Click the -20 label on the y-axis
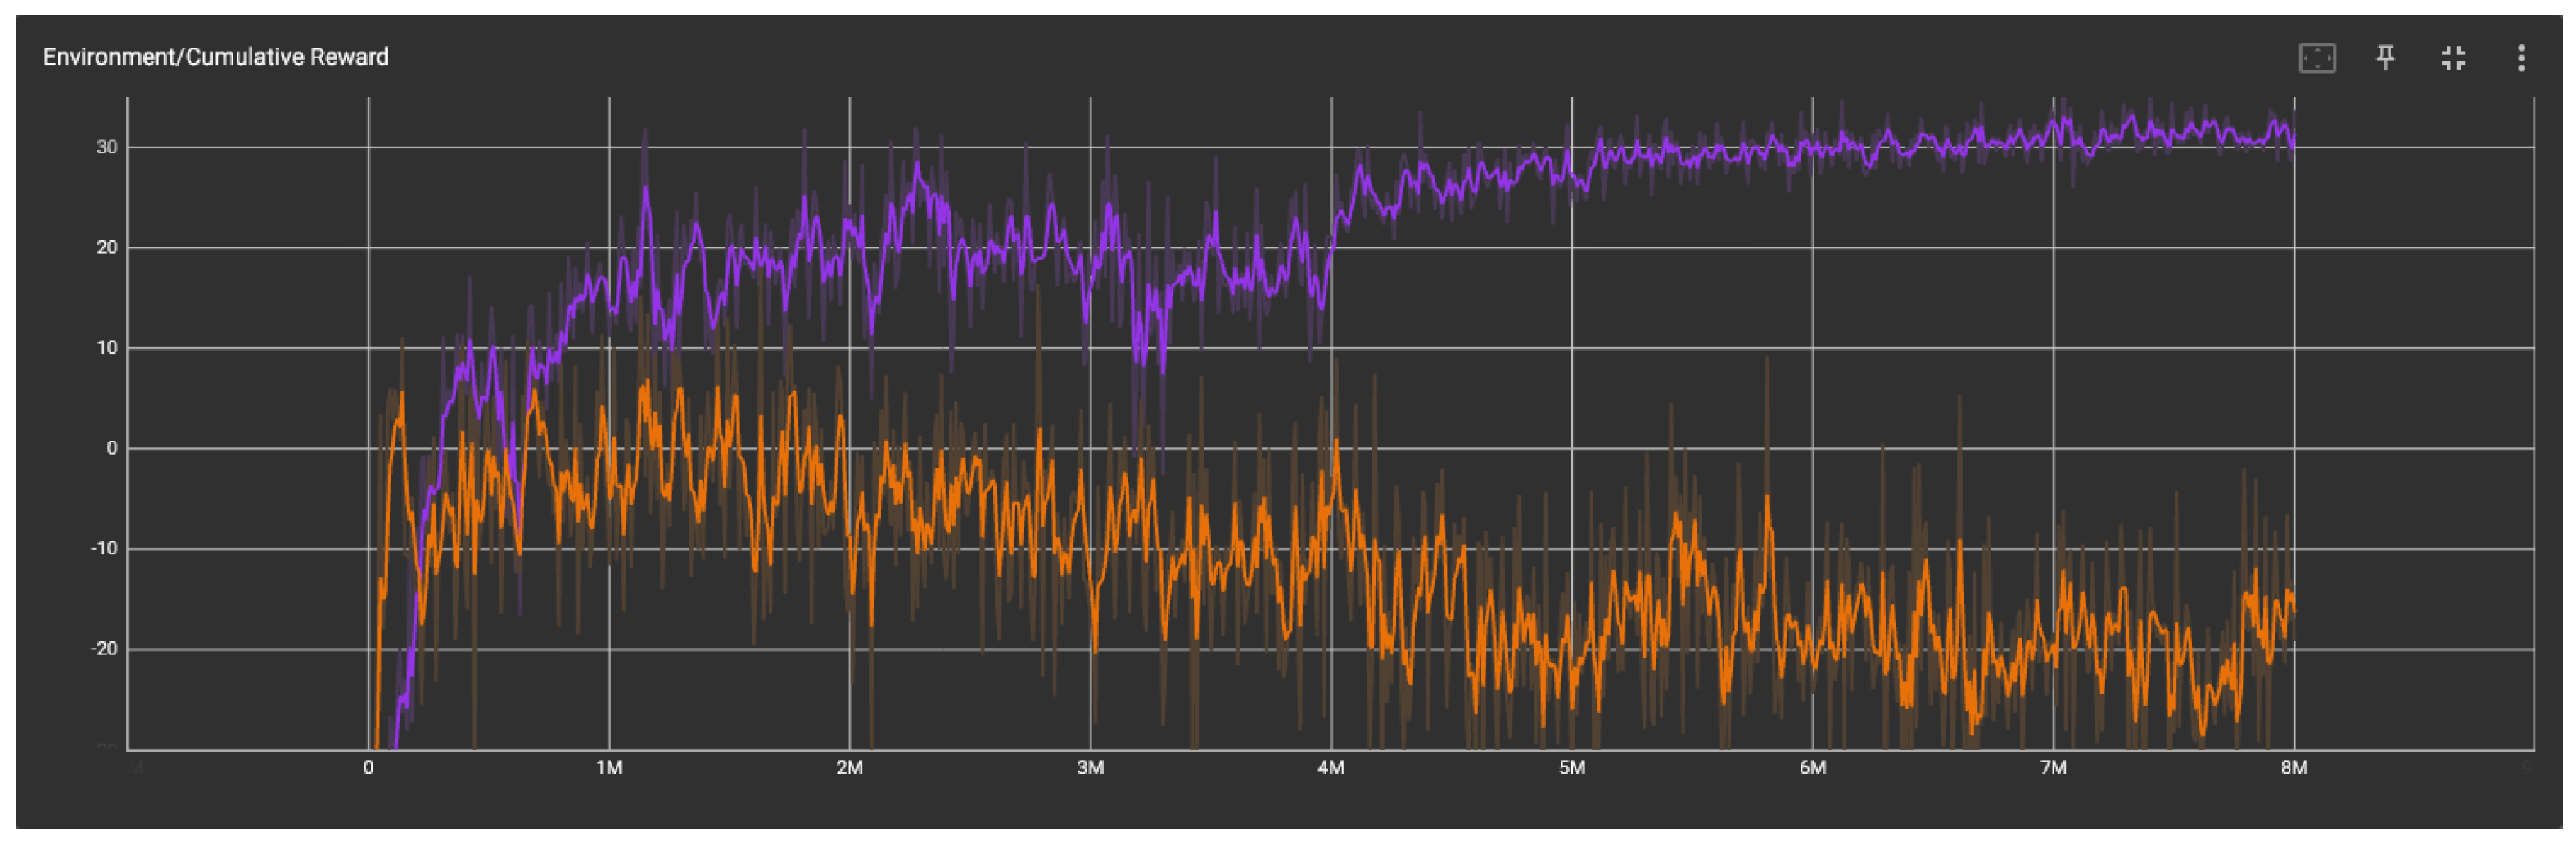The width and height of the screenshot is (2576, 846). 104,648
